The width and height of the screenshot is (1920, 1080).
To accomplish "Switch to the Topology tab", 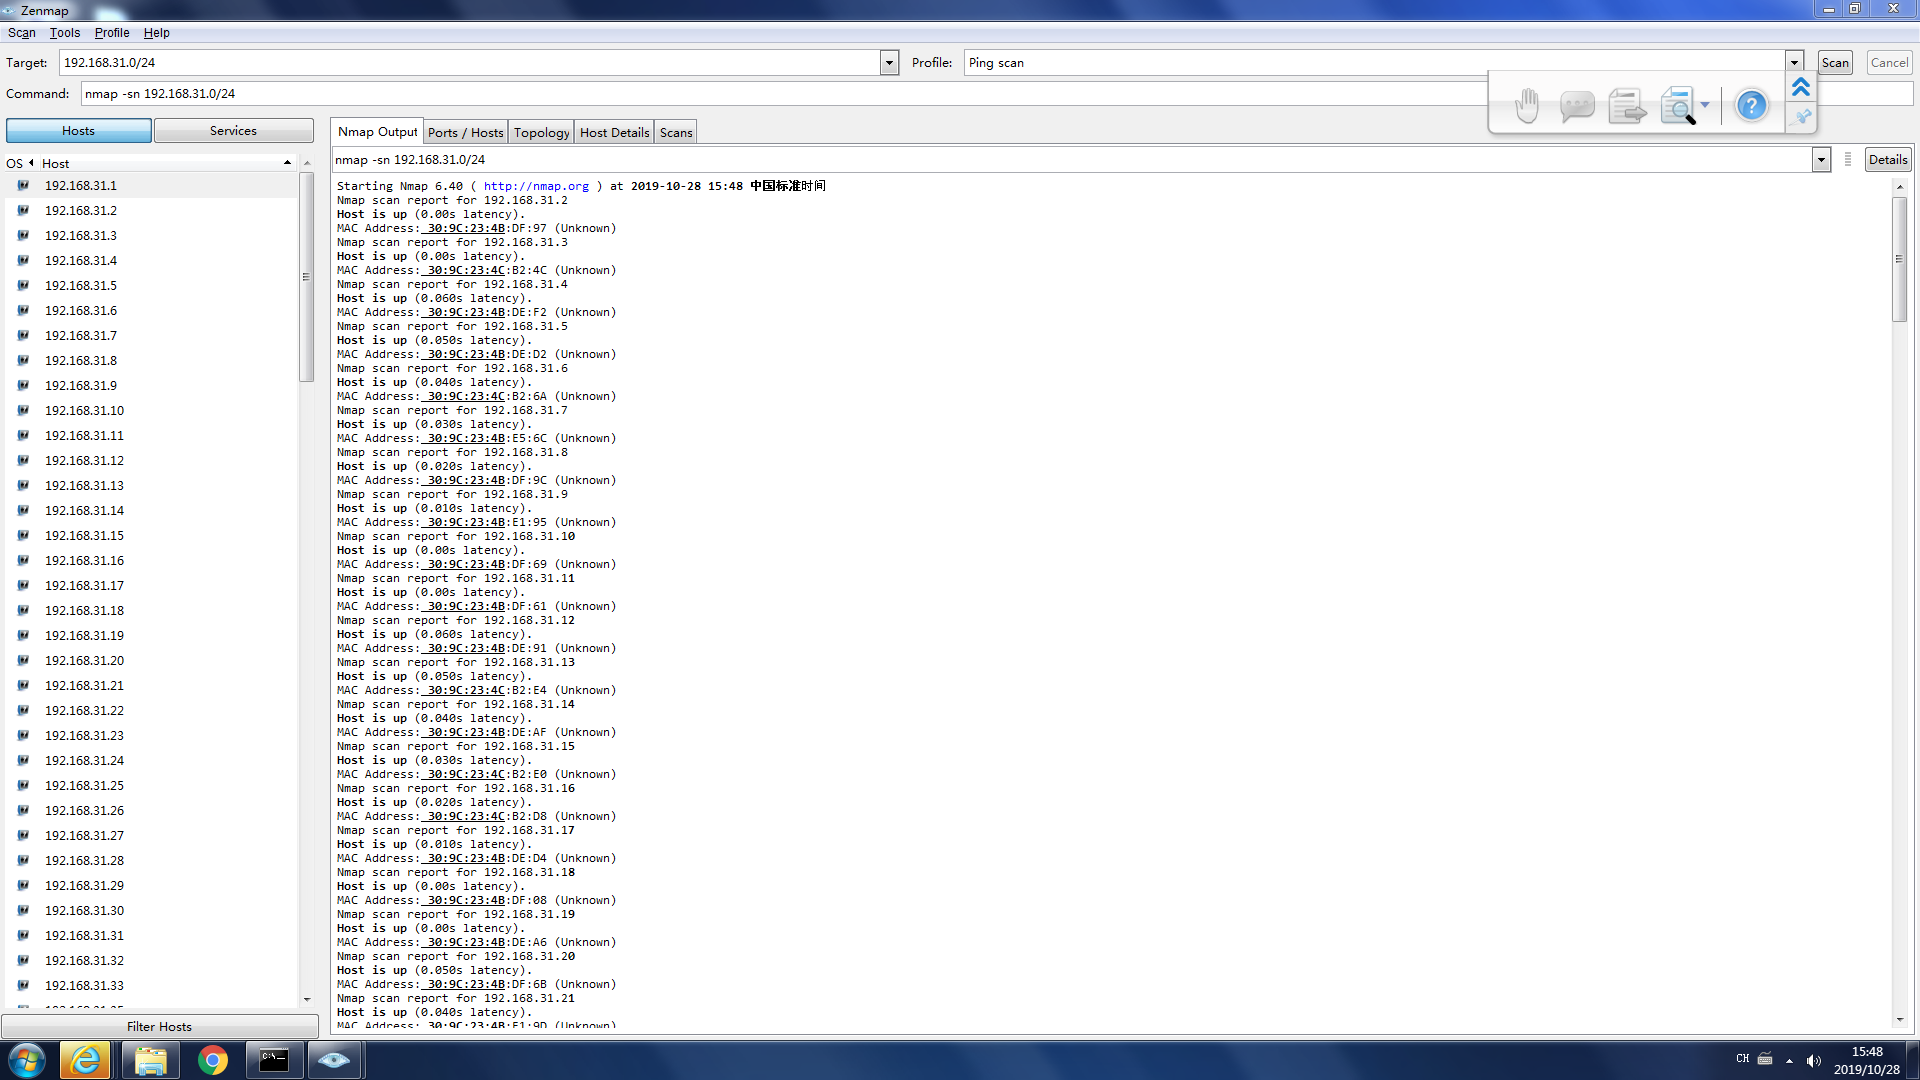I will (x=541, y=132).
